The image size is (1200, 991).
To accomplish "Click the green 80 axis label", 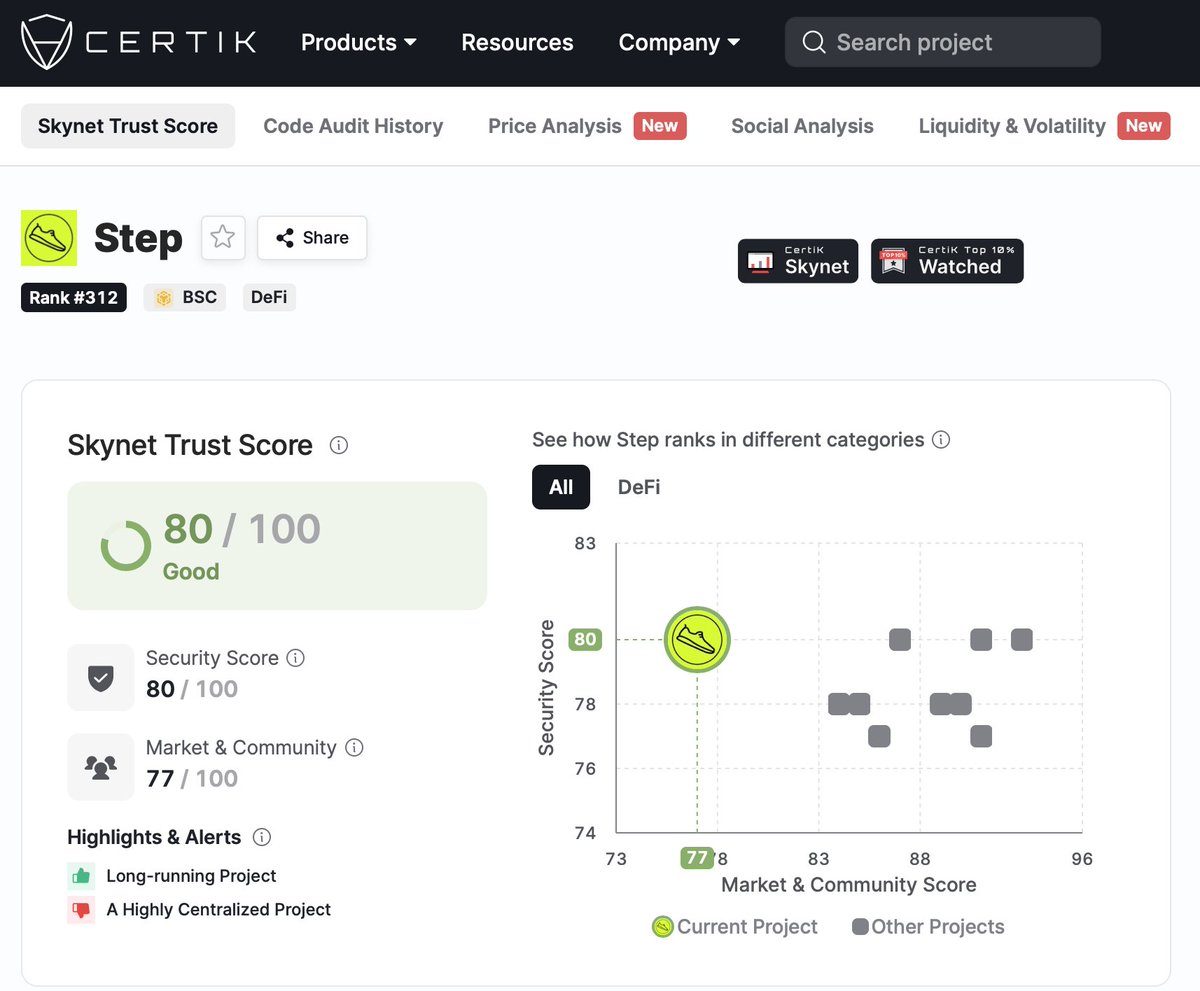I will tap(585, 639).
